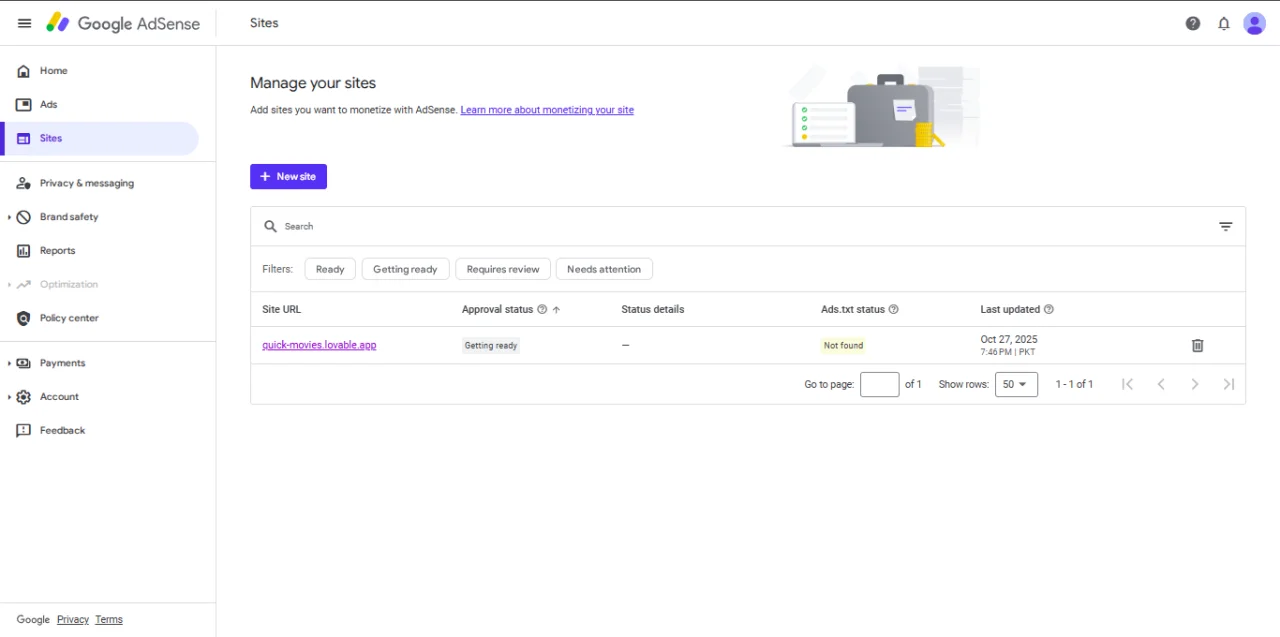The width and height of the screenshot is (1280, 637).
Task: Click the Ads.txt status column header
Action: pyautogui.click(x=853, y=309)
